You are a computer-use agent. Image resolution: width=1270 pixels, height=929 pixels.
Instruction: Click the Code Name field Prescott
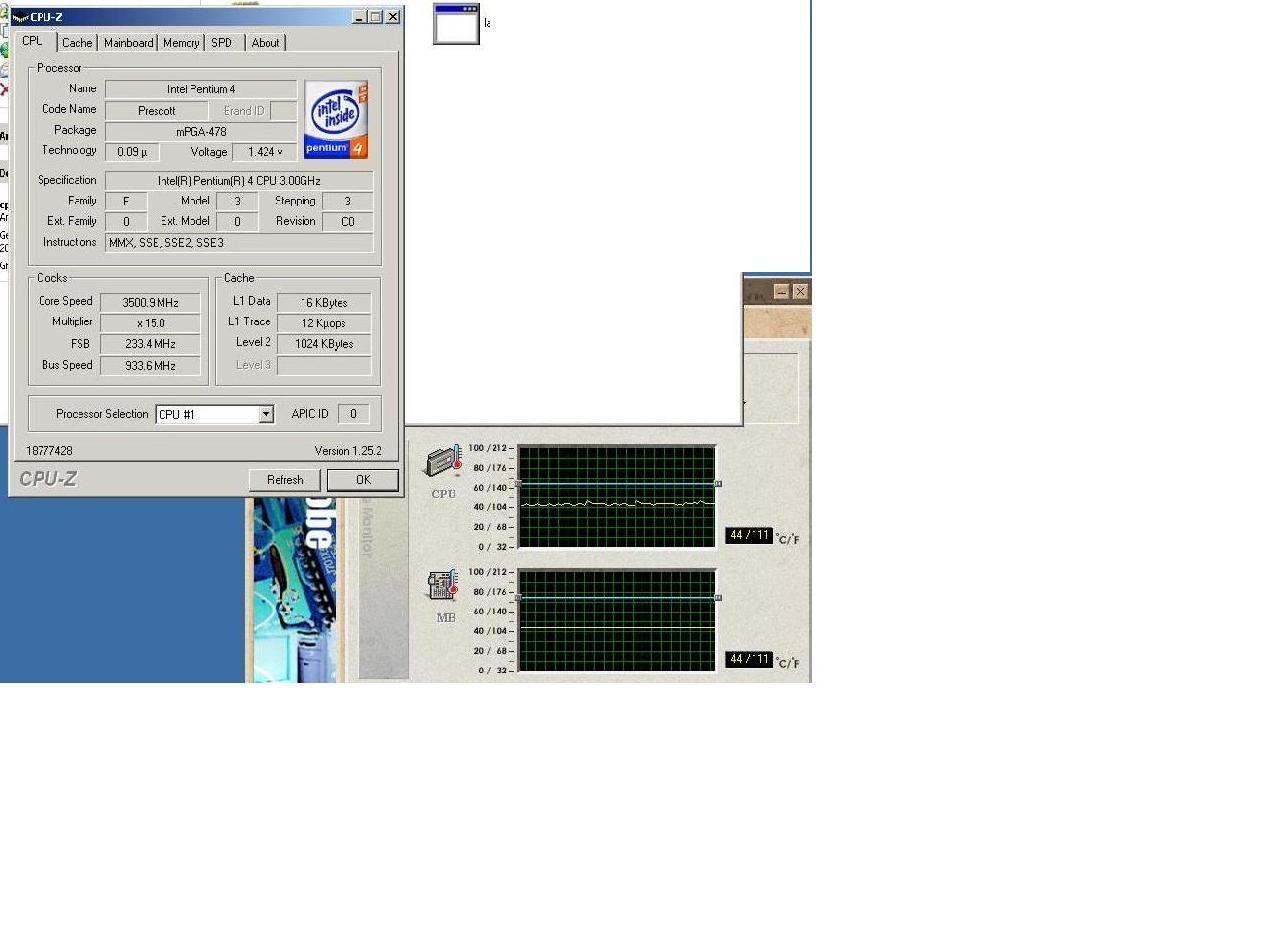click(x=156, y=111)
